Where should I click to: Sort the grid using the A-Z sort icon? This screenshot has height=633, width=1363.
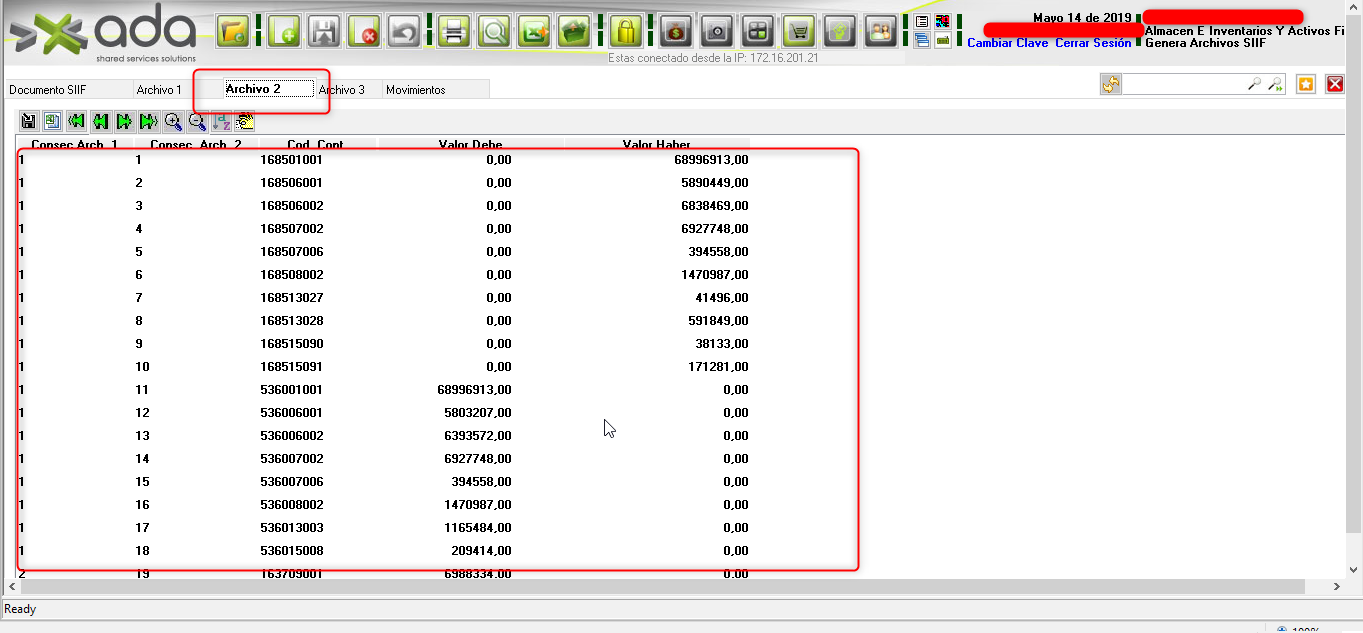coord(221,122)
